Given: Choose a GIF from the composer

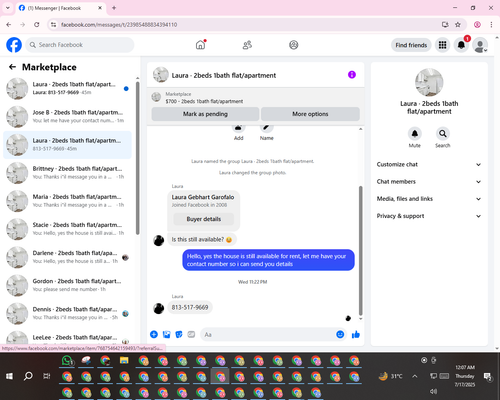Looking at the screenshot, I should pyautogui.click(x=191, y=334).
